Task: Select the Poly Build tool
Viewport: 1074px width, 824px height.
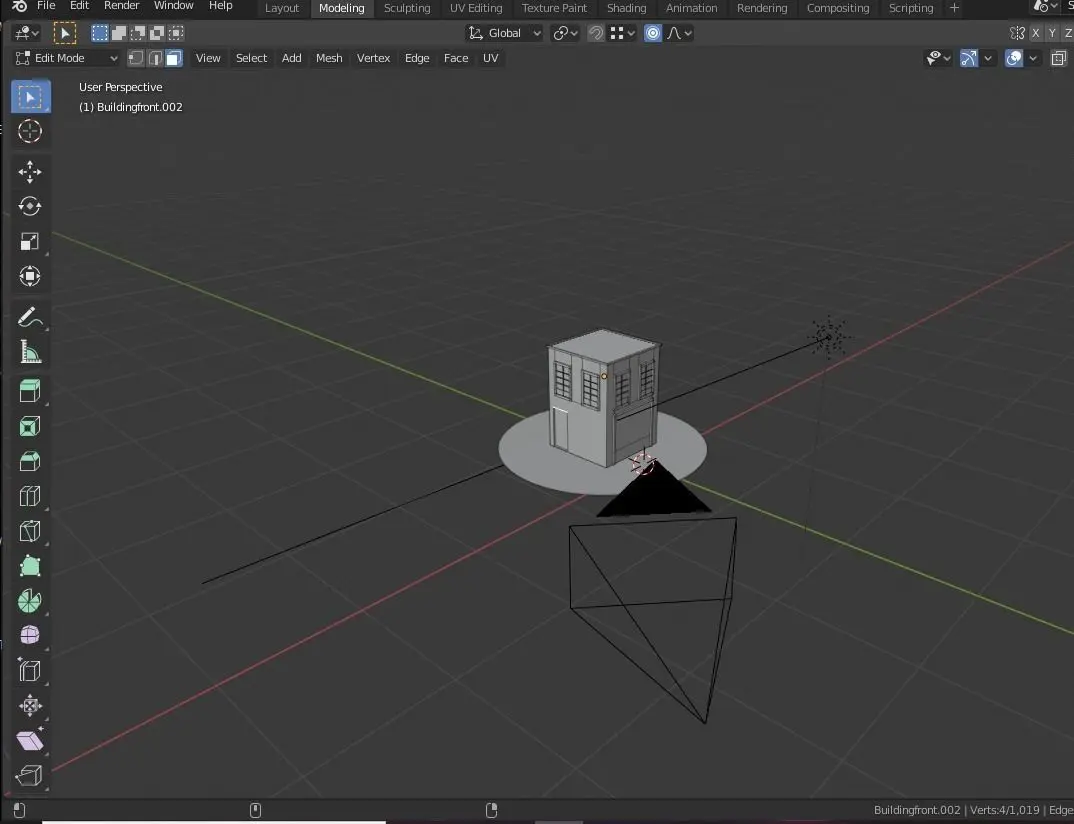Action: 30,566
